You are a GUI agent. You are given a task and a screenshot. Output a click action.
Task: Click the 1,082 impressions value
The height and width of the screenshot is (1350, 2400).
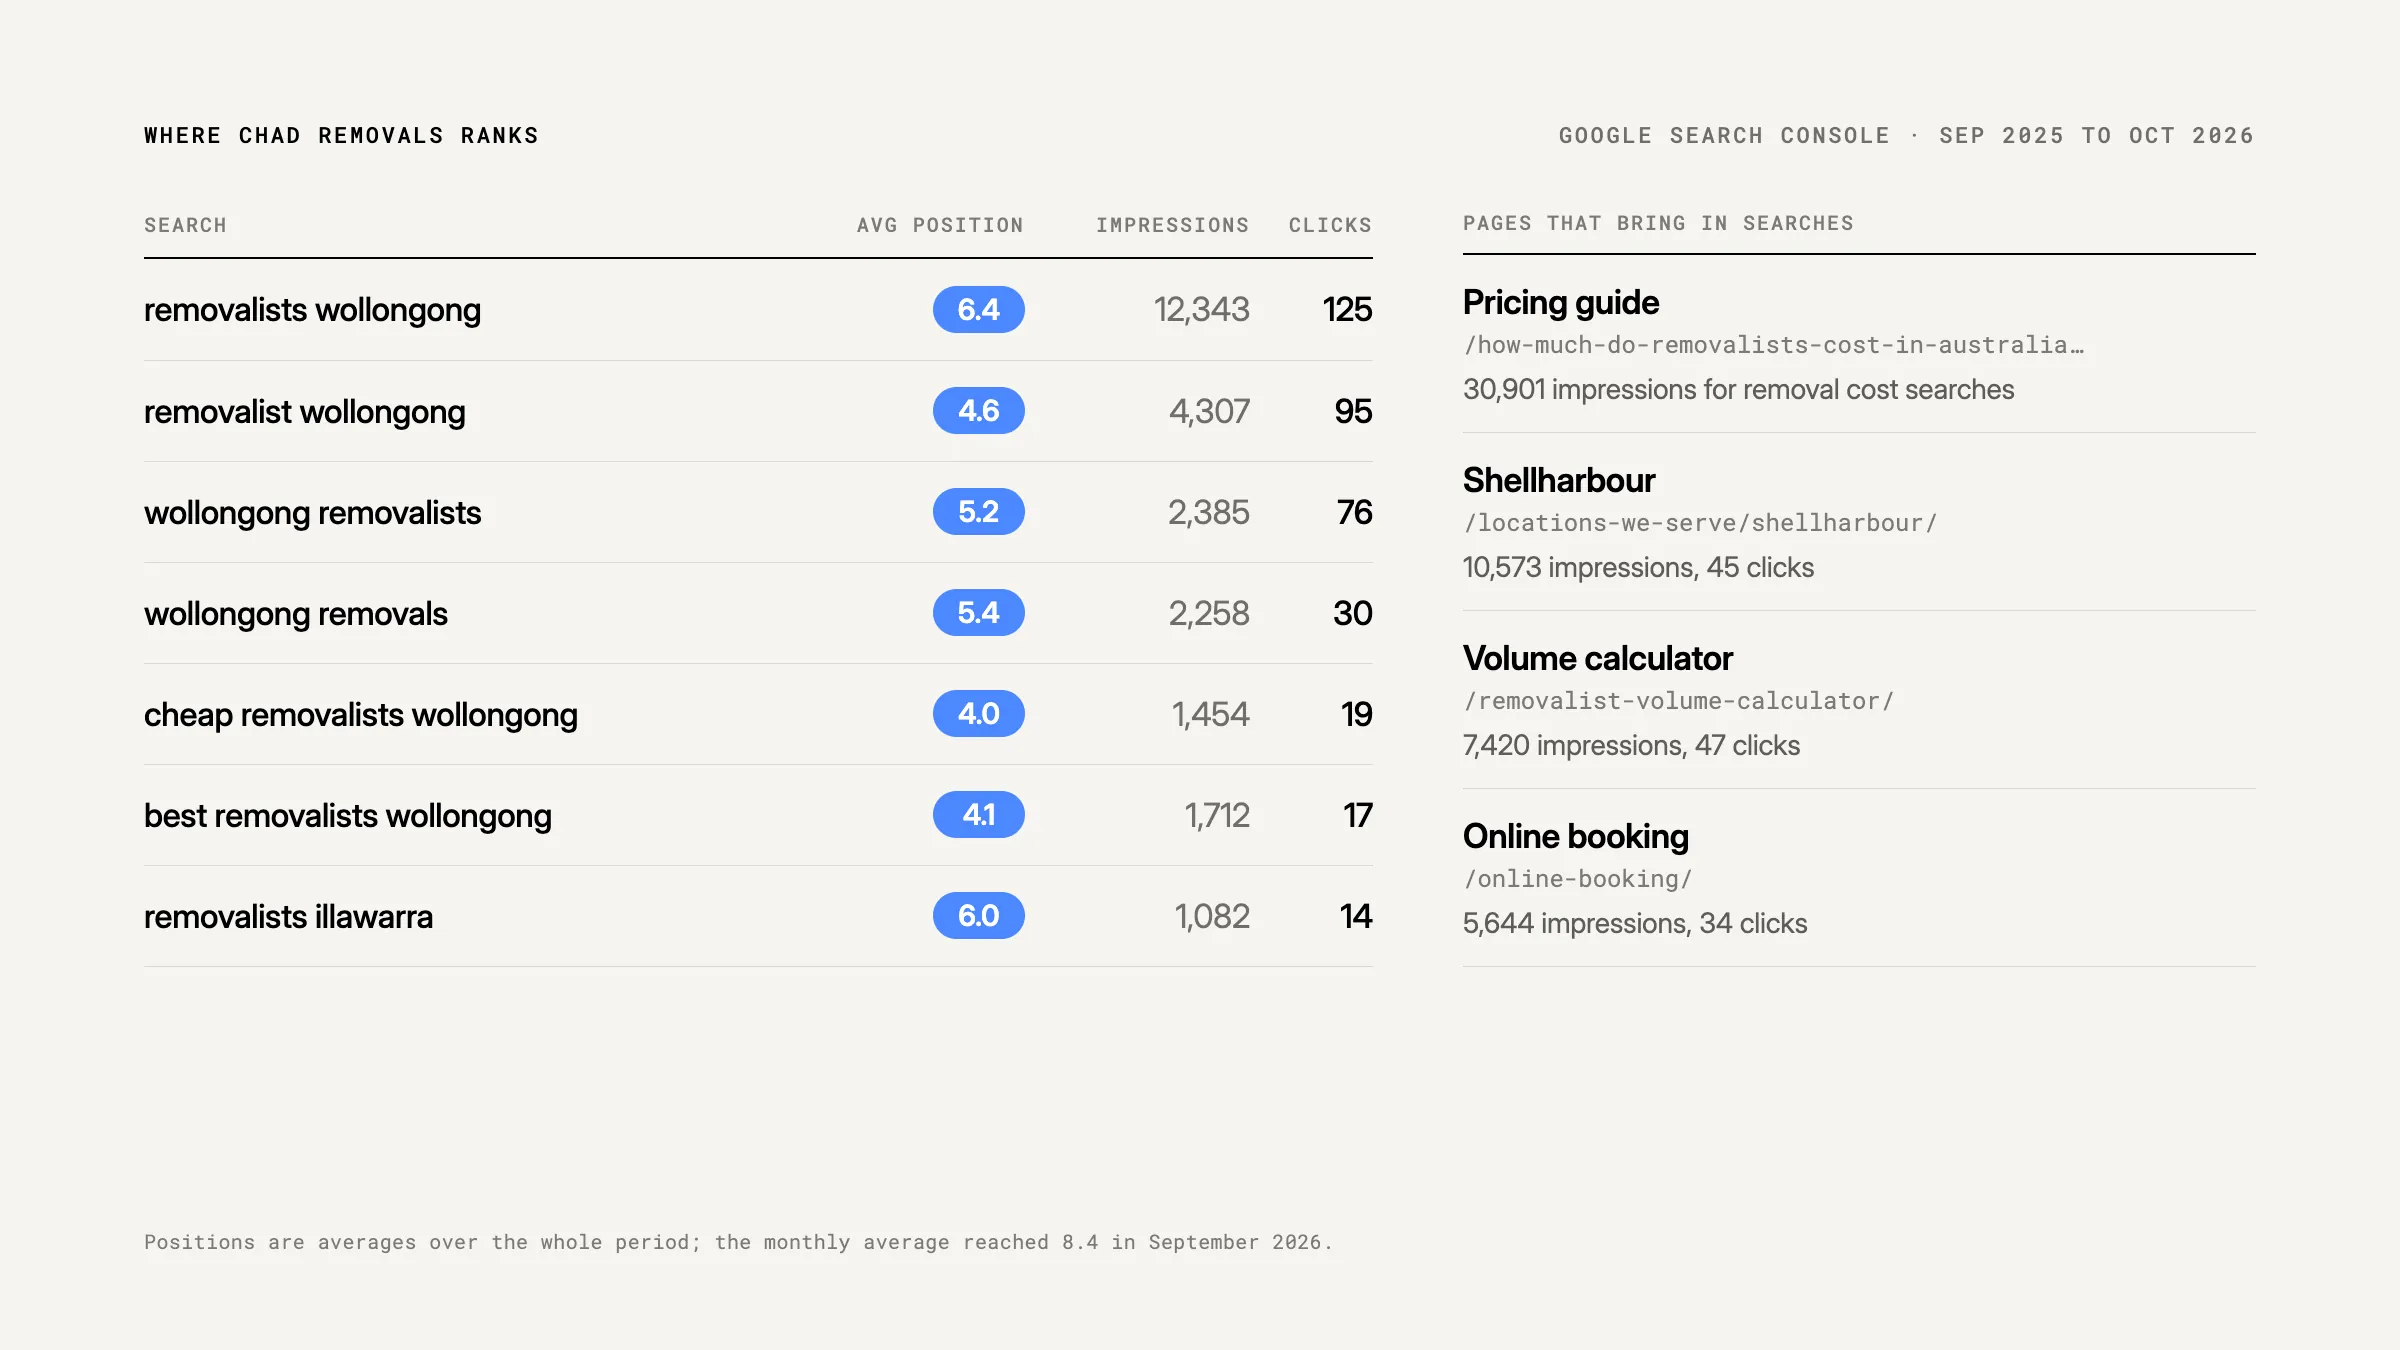(1212, 916)
